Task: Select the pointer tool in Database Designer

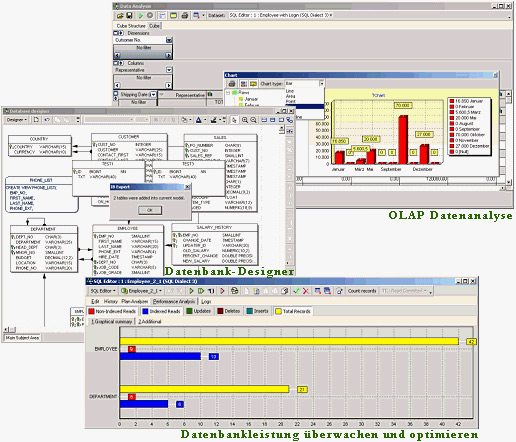Action: tap(234, 120)
